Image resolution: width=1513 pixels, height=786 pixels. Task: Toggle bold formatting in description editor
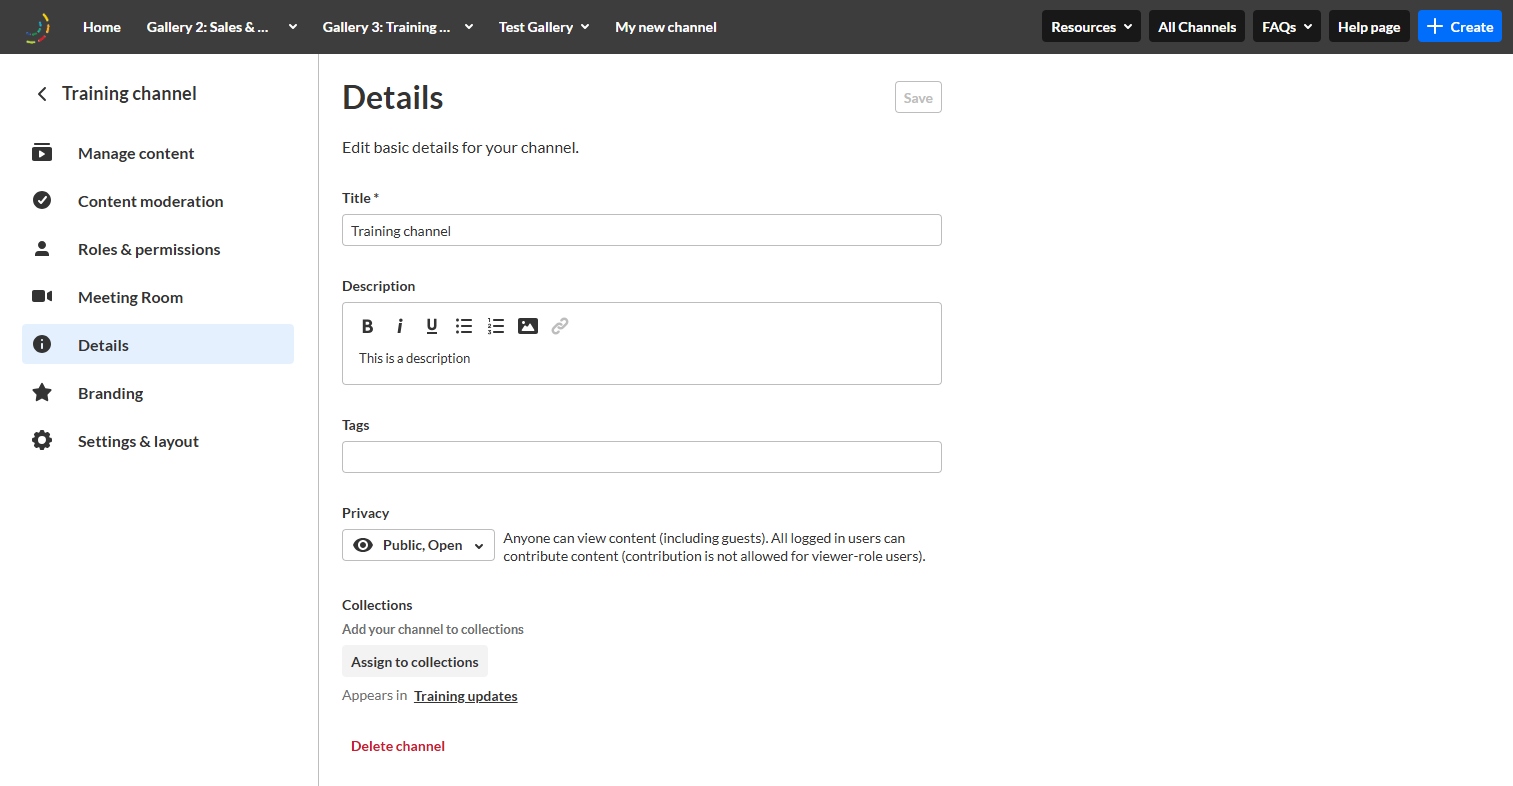click(368, 326)
